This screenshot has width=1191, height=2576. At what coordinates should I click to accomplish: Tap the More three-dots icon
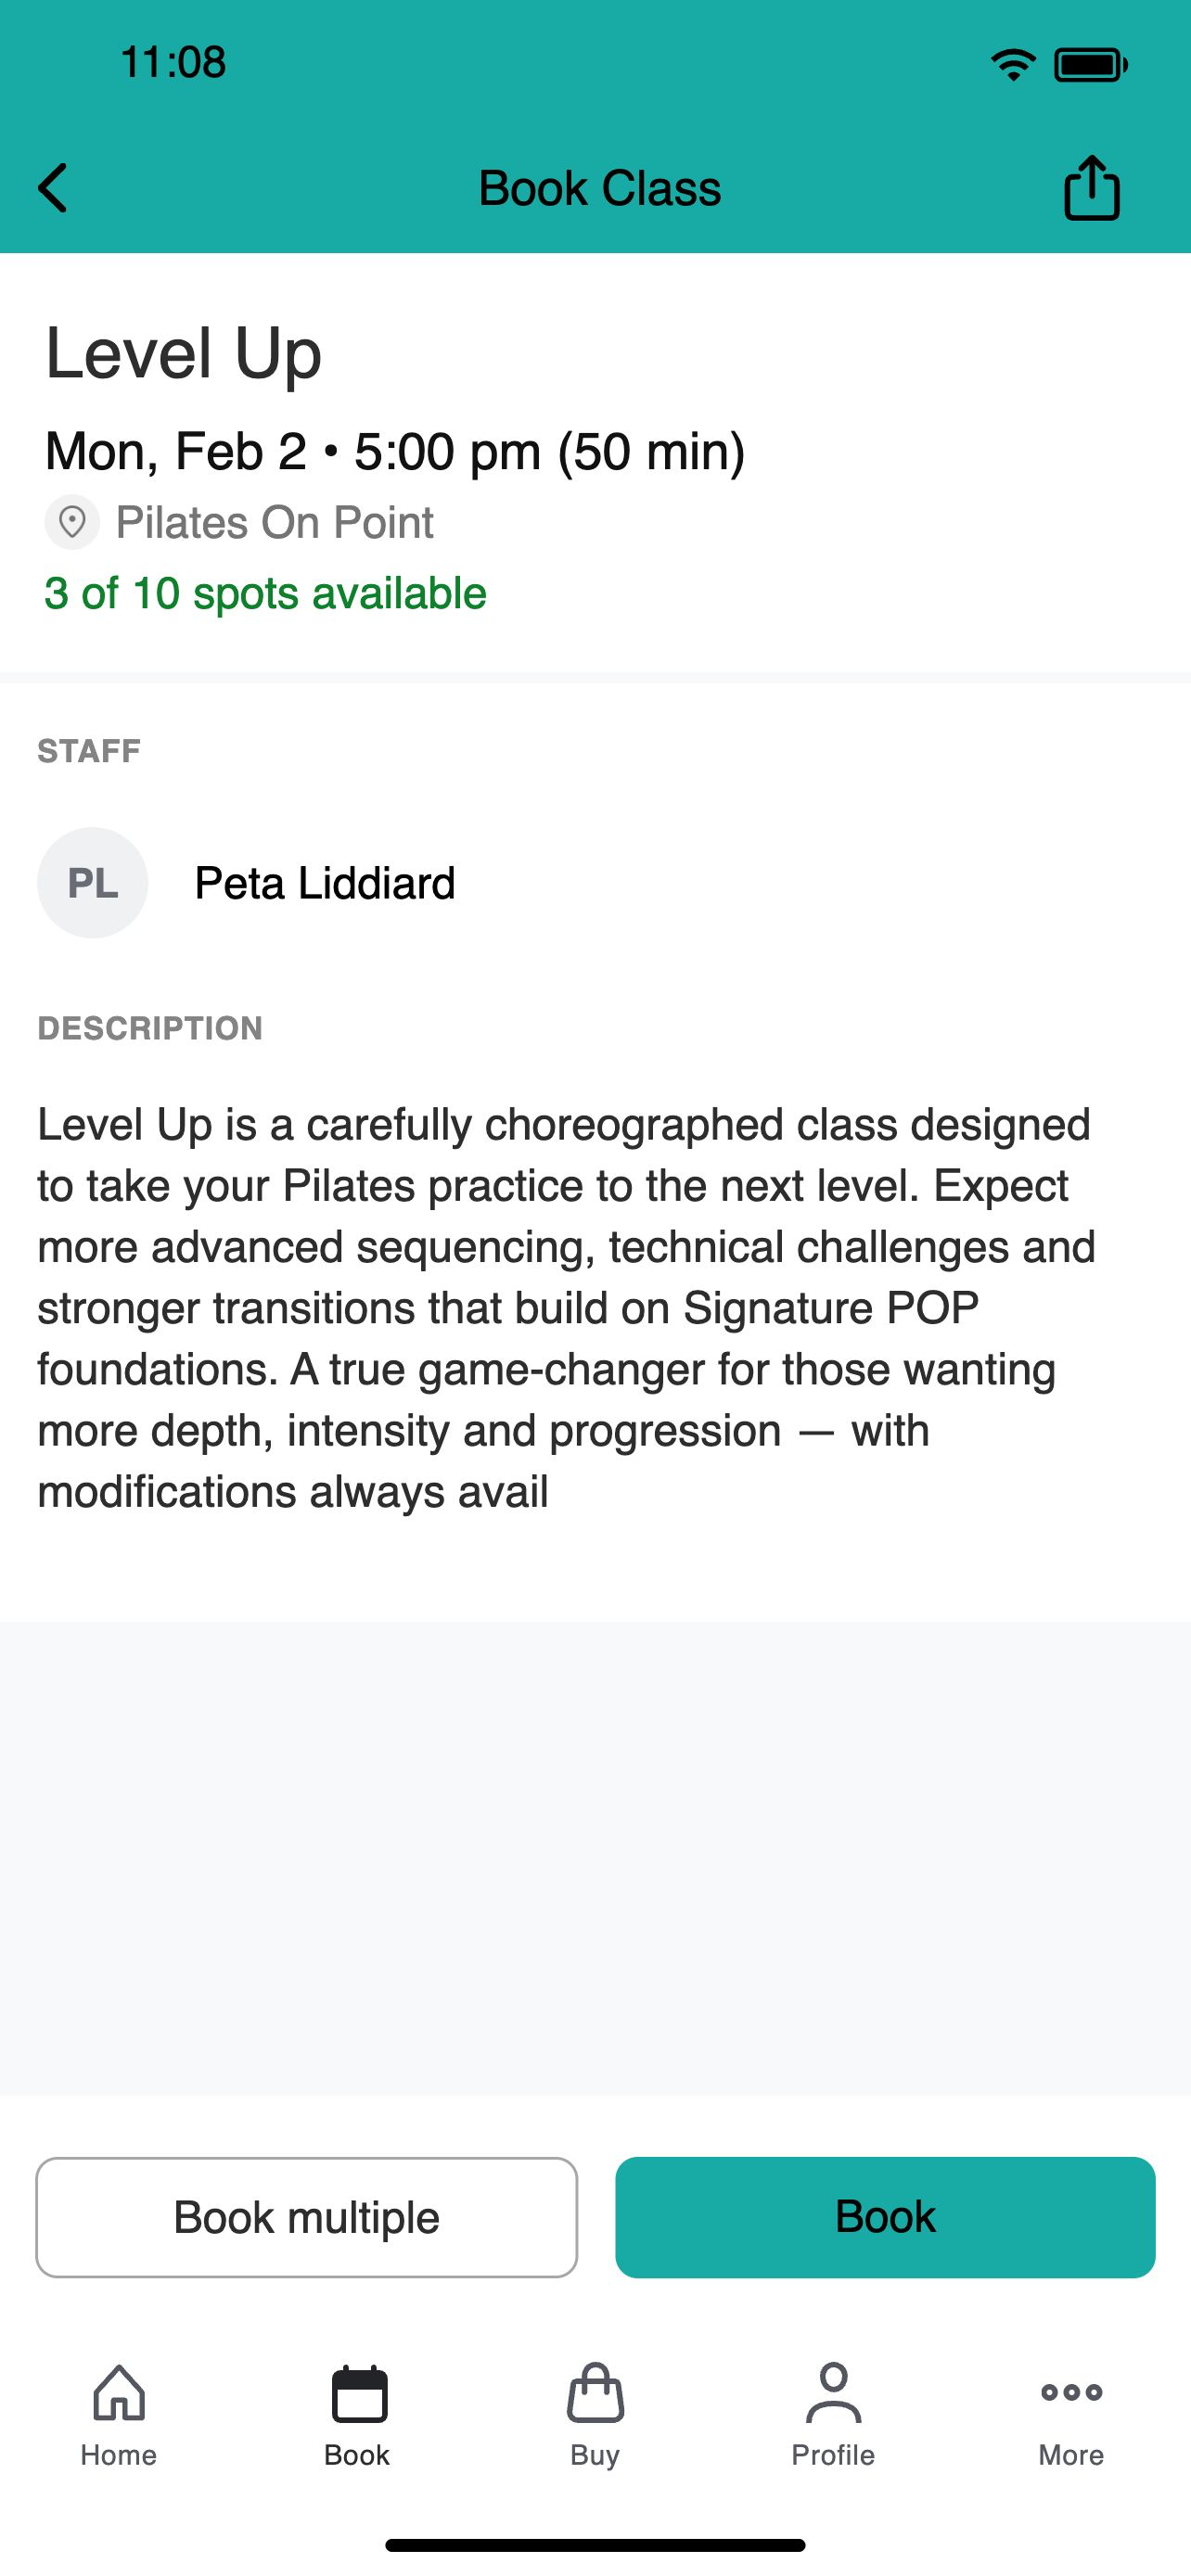[1071, 2392]
